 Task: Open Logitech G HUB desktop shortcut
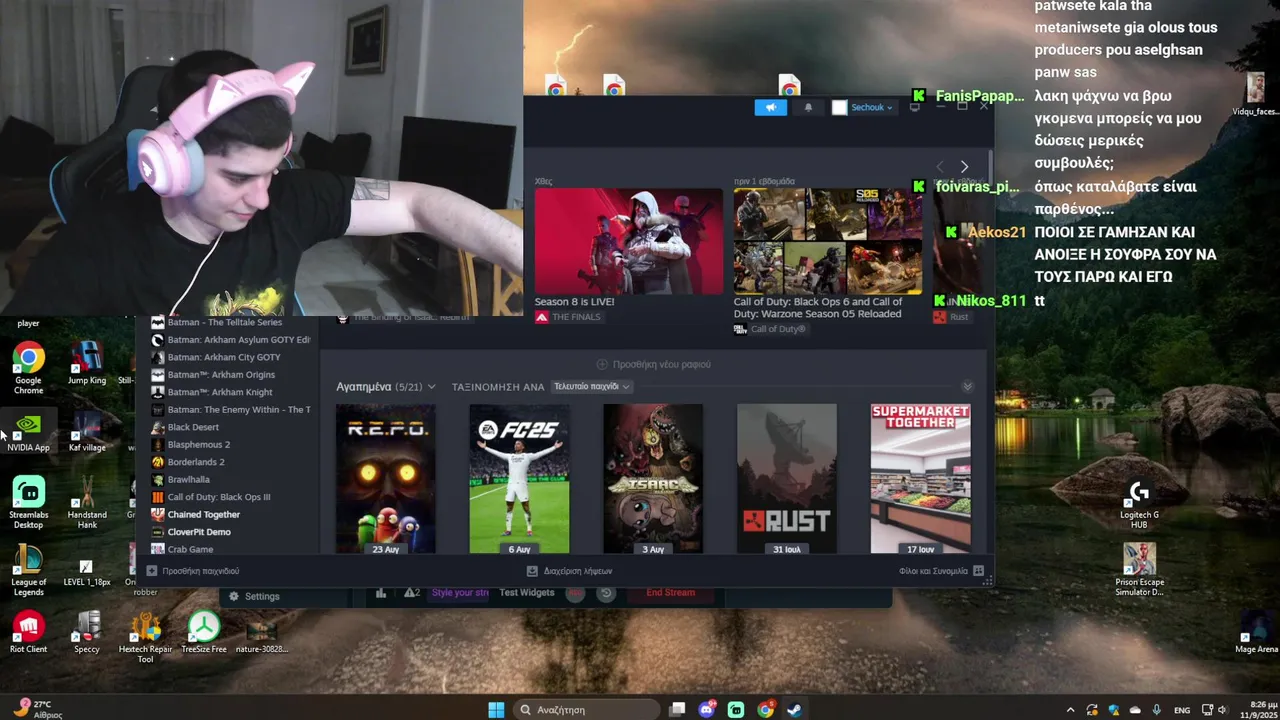click(x=1139, y=505)
